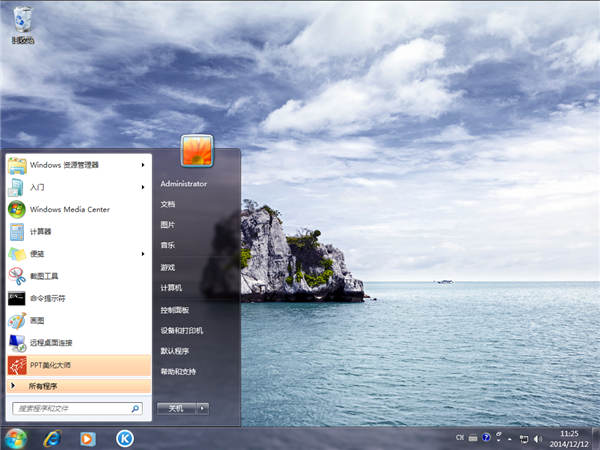This screenshot has height=450, width=600.
Task: Open shutdown options arrow next to 关机
Action: click(203, 409)
